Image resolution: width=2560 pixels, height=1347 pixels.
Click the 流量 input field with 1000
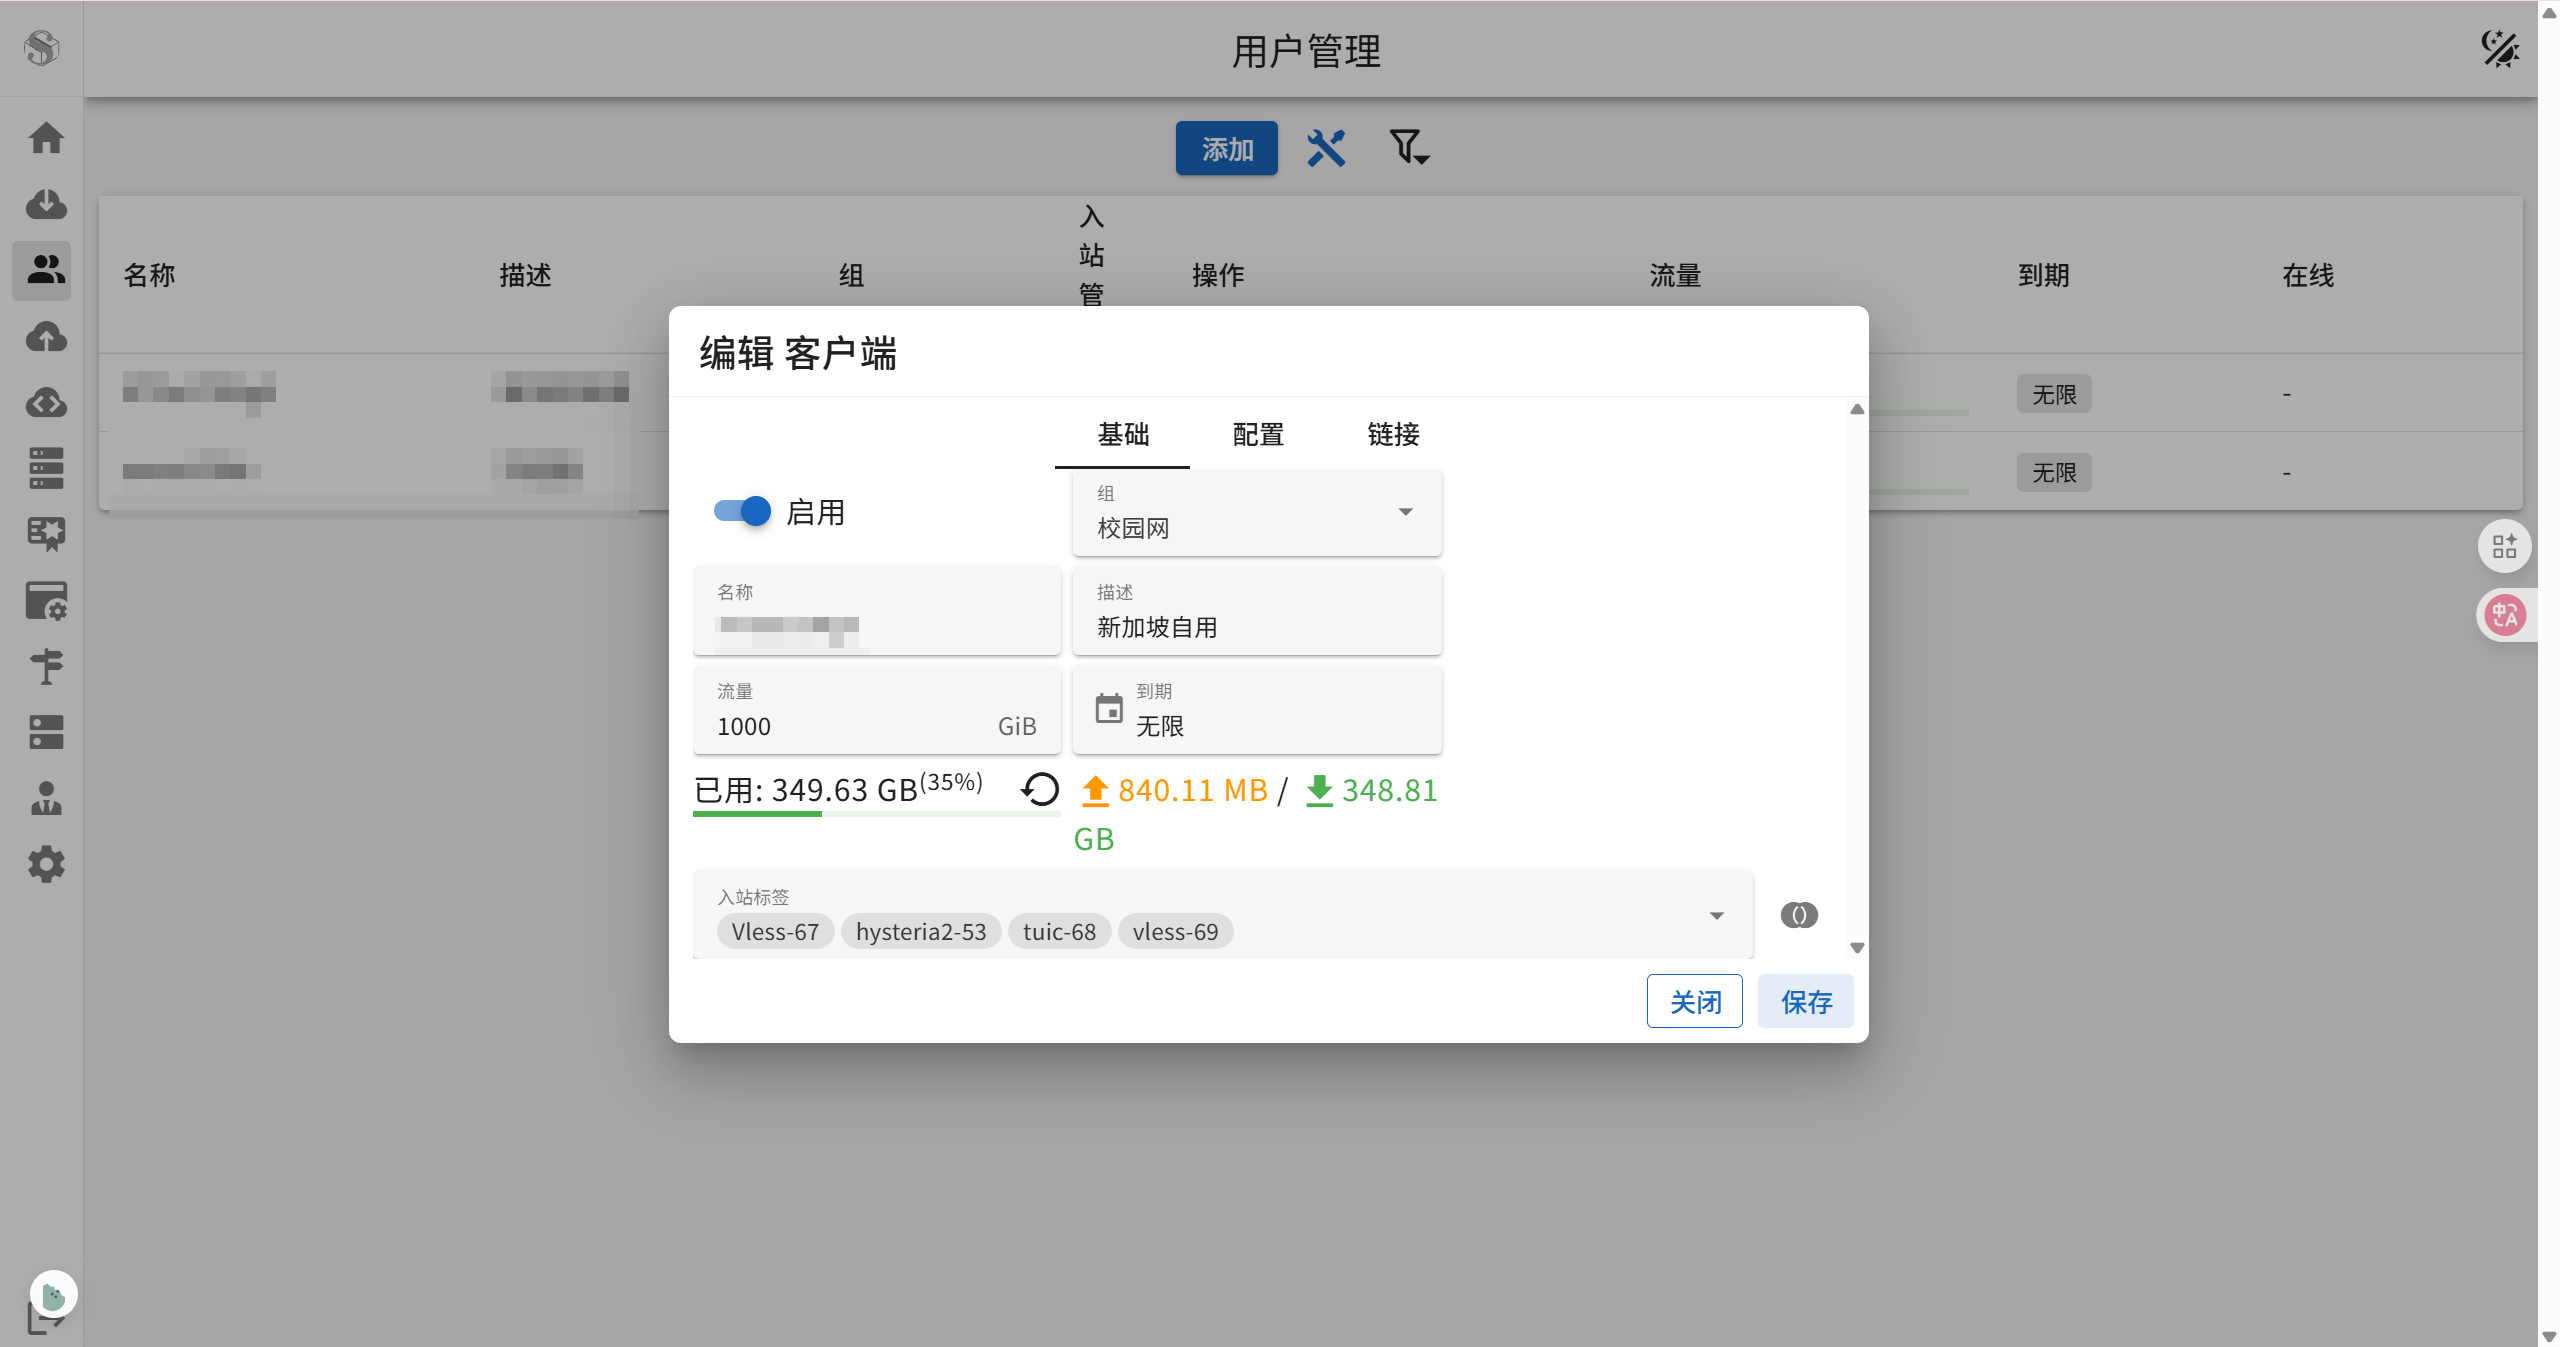point(850,726)
